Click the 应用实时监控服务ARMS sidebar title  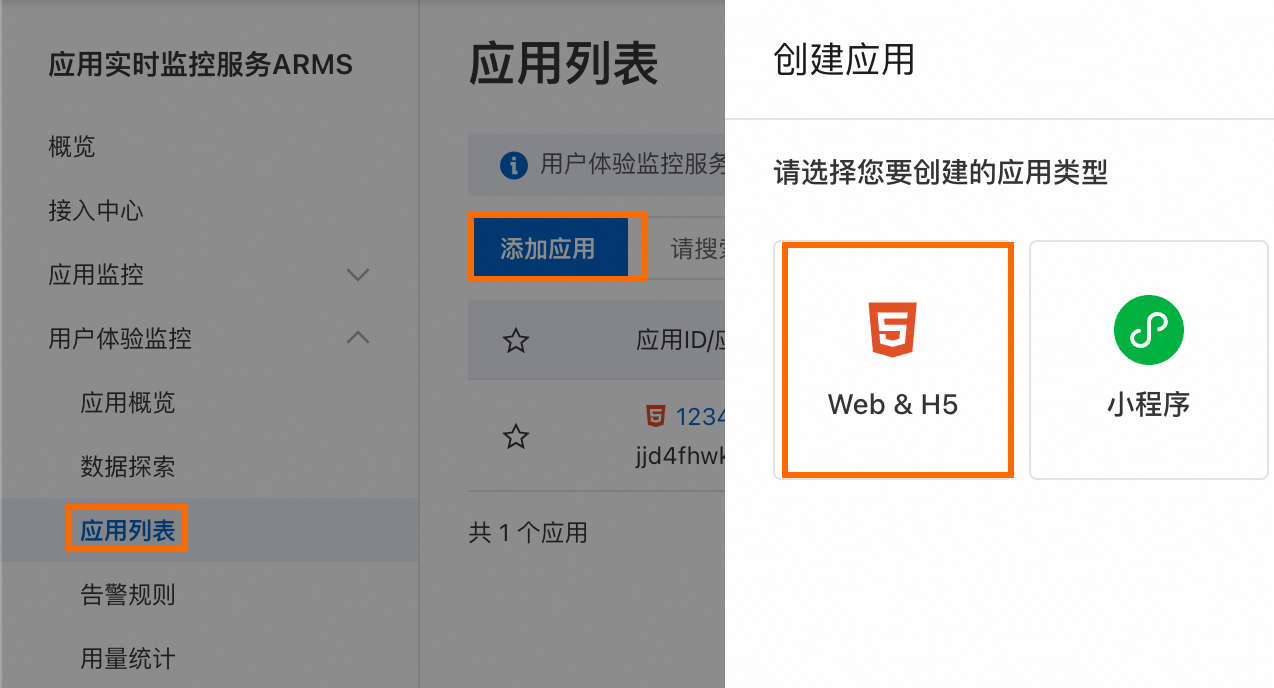(x=200, y=66)
